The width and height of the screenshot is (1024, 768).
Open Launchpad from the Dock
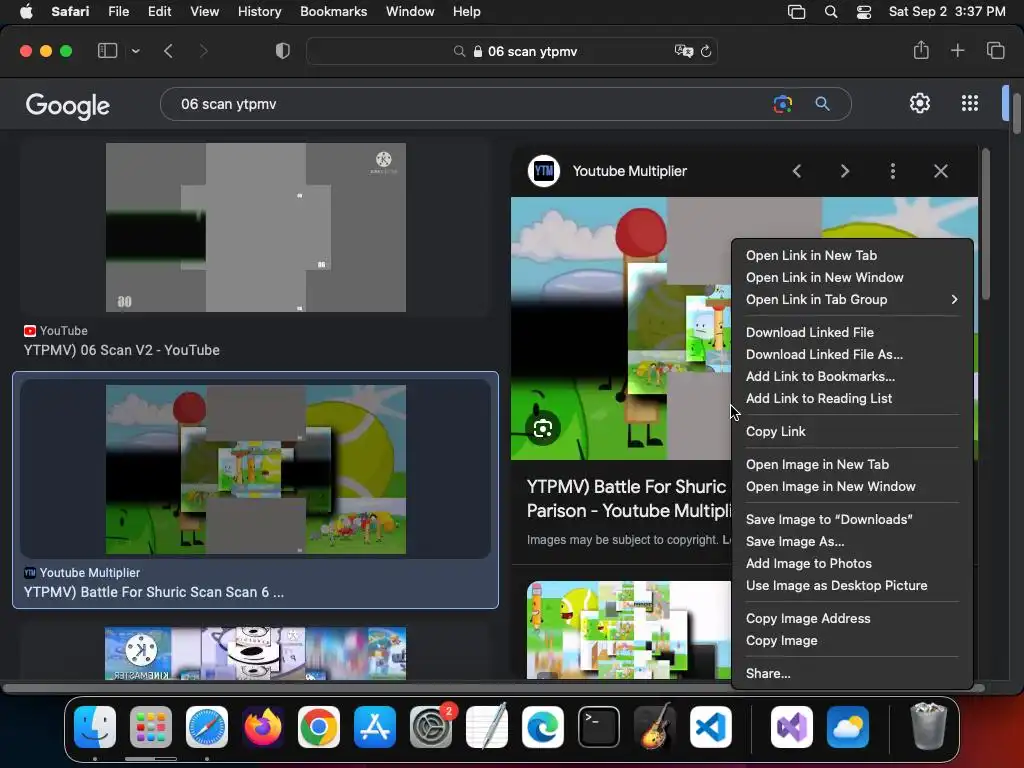[x=151, y=727]
